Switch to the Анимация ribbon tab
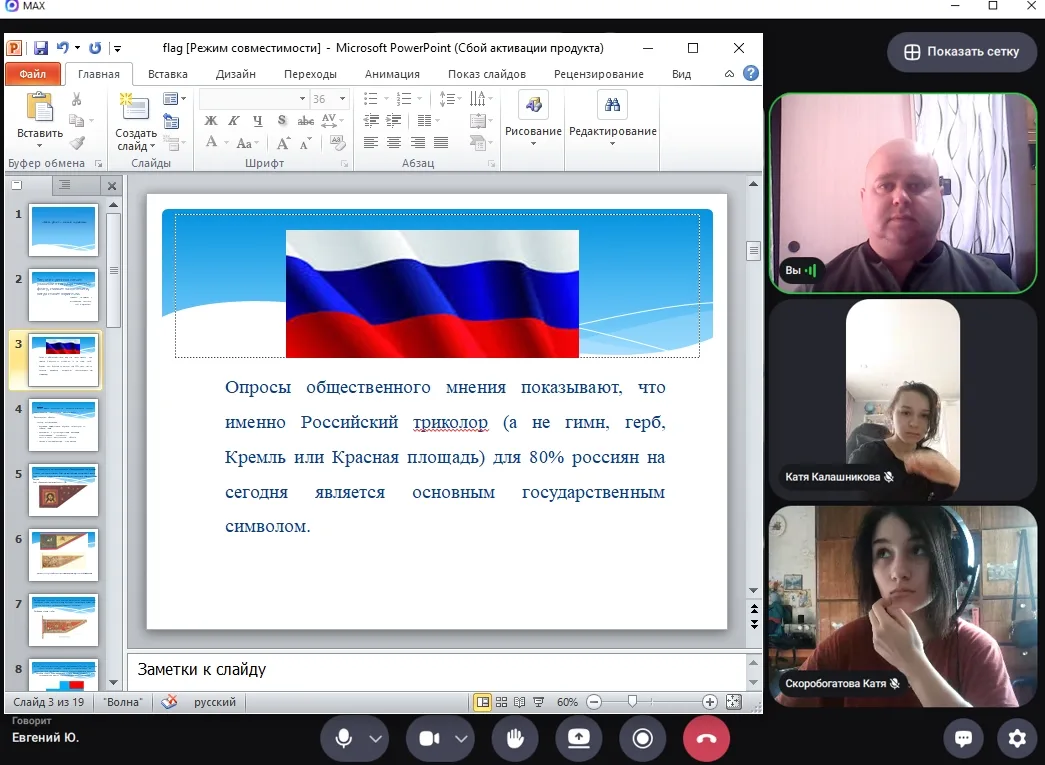Viewport: 1045px width, 765px height. (392, 74)
